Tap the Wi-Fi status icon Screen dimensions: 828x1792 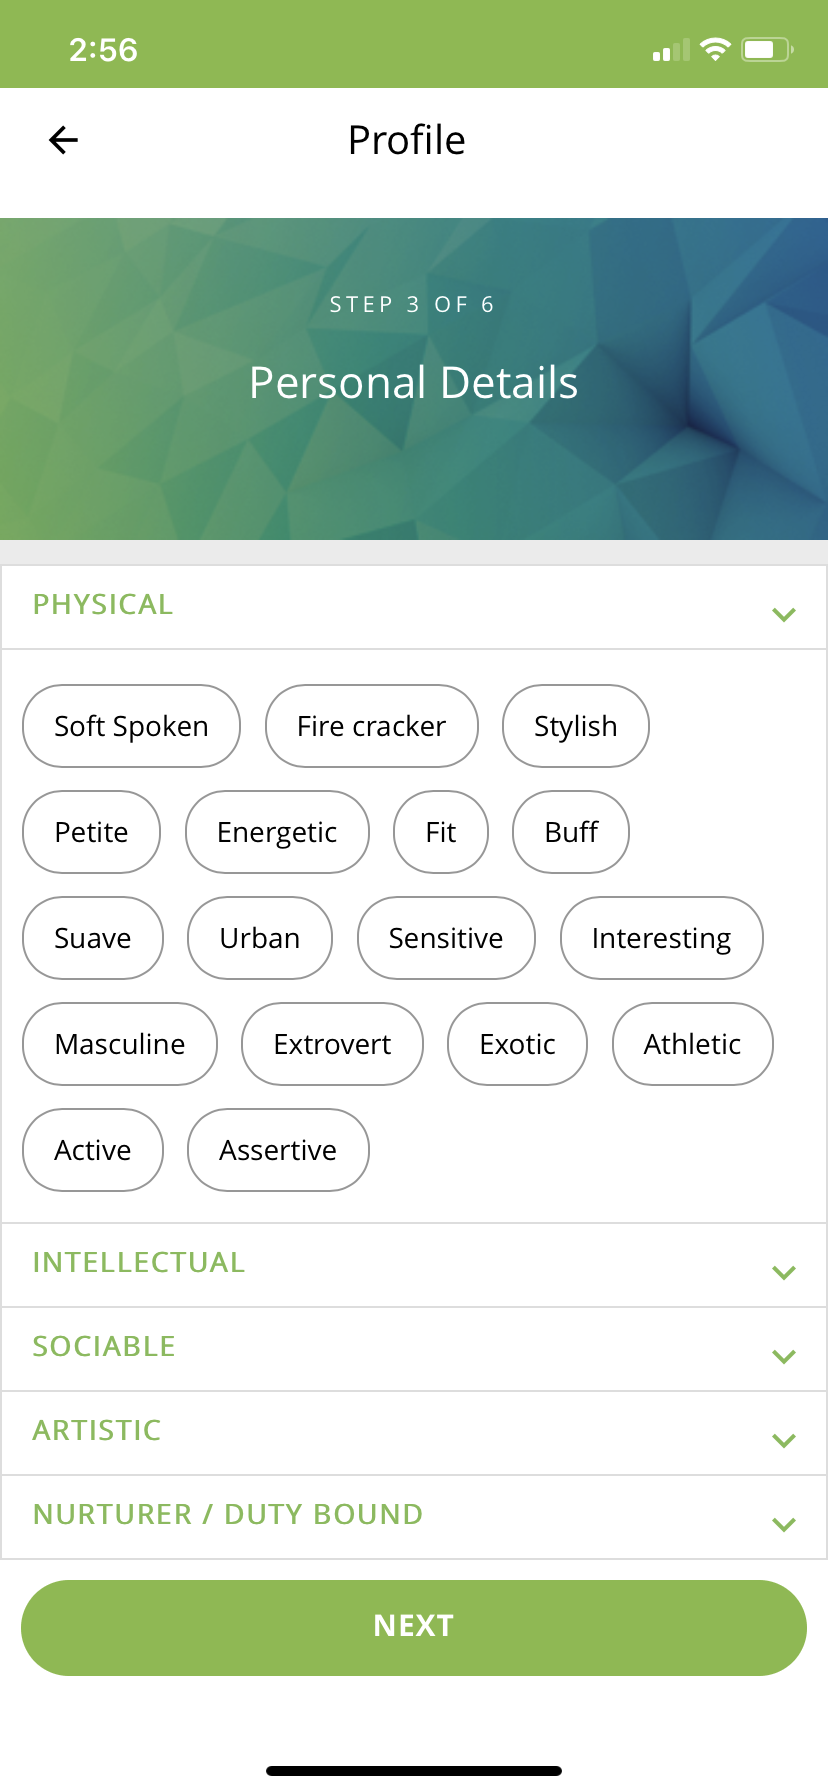pos(715,49)
